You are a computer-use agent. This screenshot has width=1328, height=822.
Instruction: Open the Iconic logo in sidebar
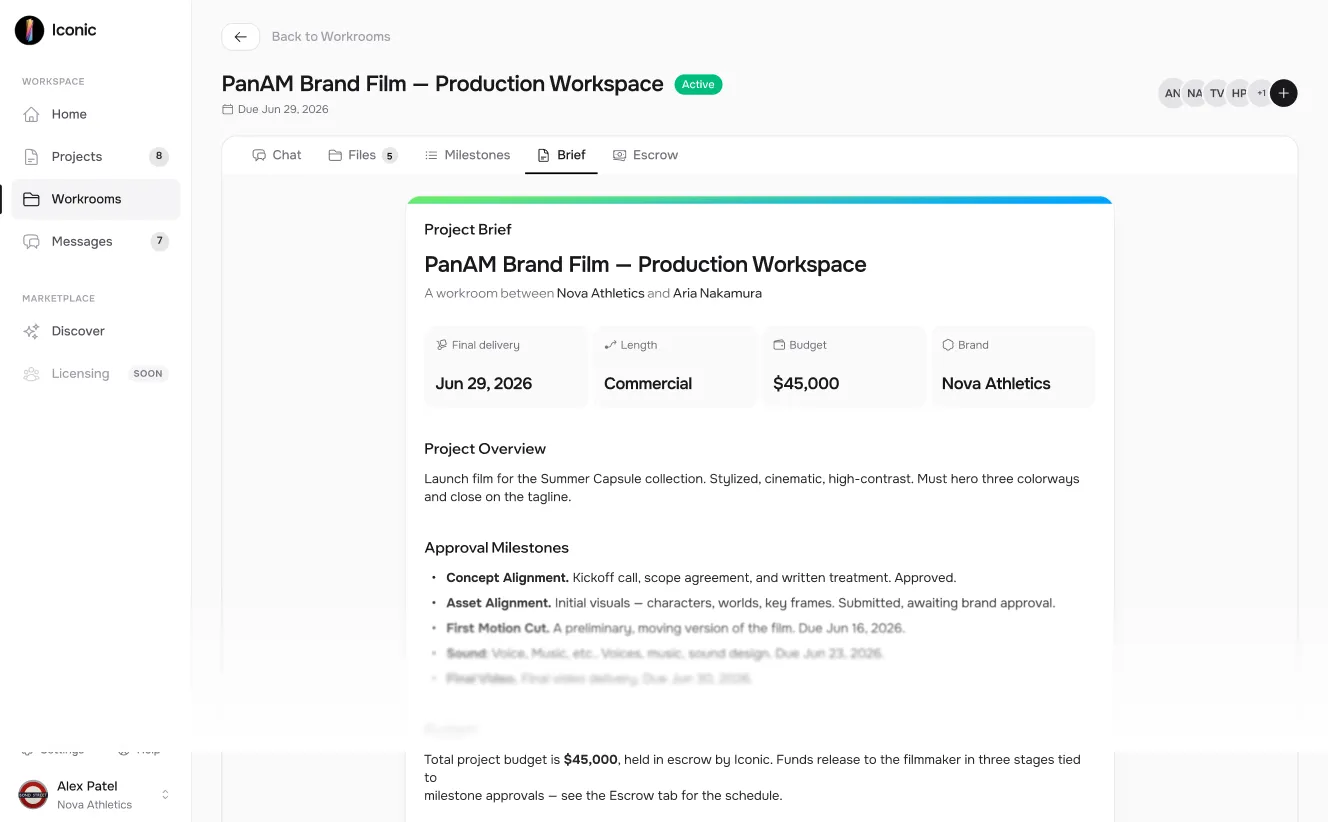(x=30, y=30)
